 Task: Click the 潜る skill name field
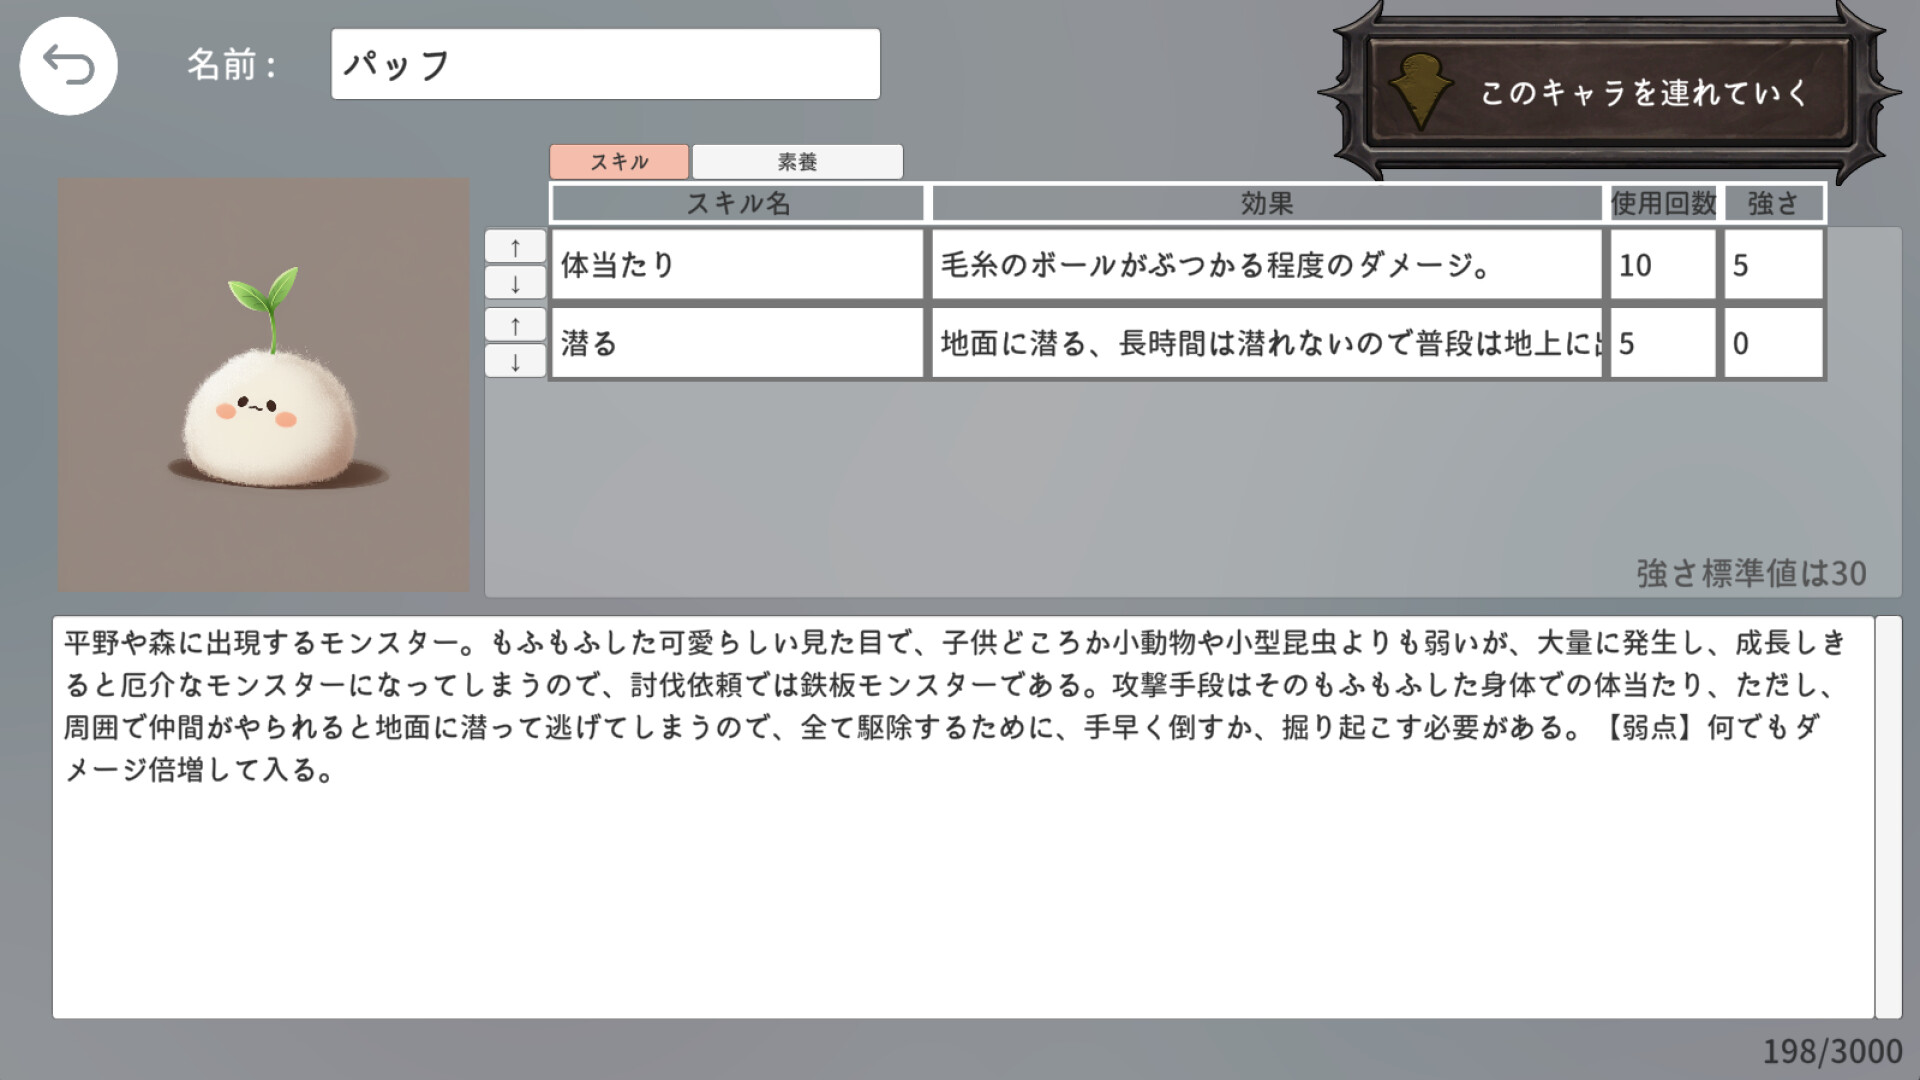click(x=737, y=343)
